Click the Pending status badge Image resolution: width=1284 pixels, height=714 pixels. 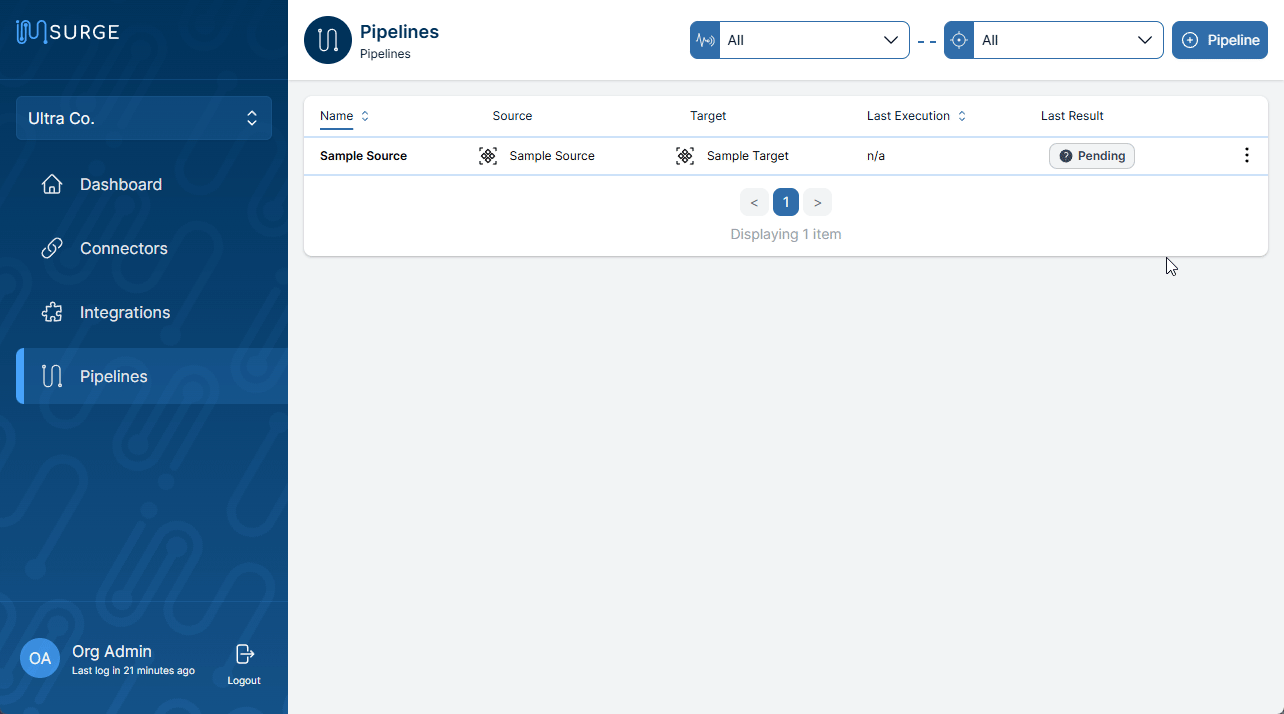(x=1091, y=156)
